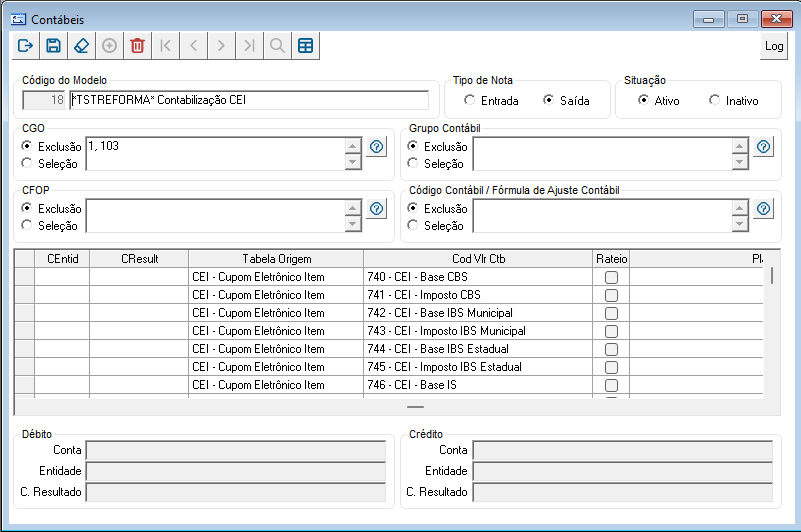Clear the form with the eraser icon
Image resolution: width=801 pixels, height=532 pixels.
[82, 46]
